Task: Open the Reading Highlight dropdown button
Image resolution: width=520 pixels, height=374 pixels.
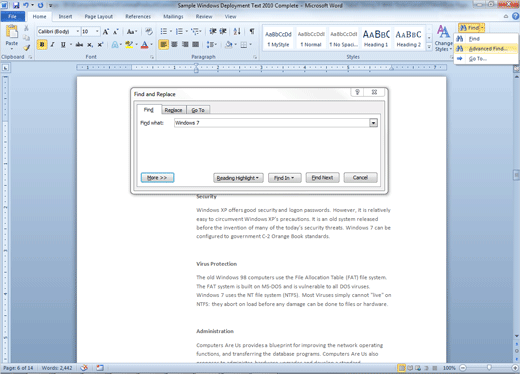Action: click(x=238, y=178)
